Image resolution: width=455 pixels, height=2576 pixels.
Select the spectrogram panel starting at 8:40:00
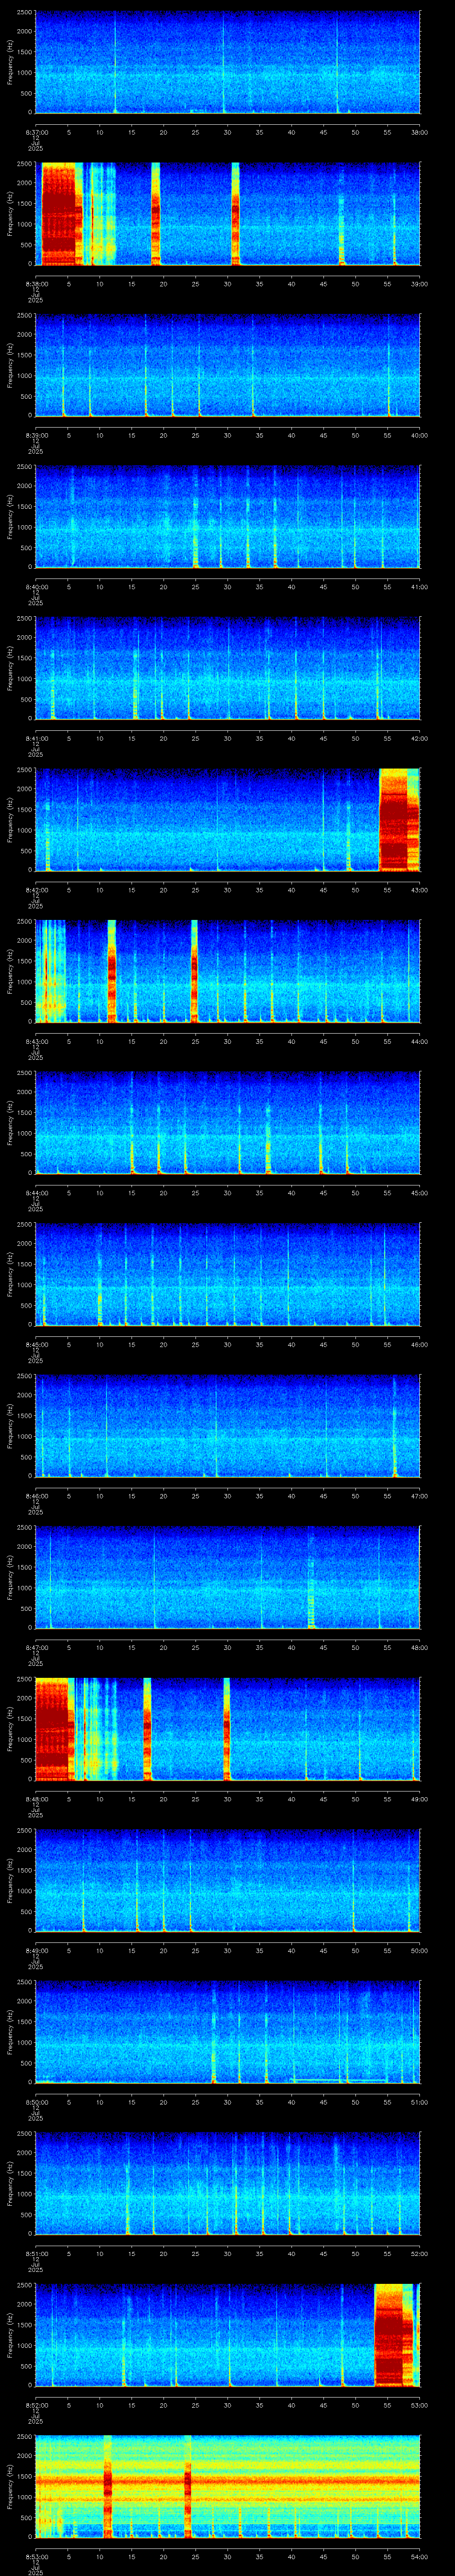pyautogui.click(x=228, y=517)
